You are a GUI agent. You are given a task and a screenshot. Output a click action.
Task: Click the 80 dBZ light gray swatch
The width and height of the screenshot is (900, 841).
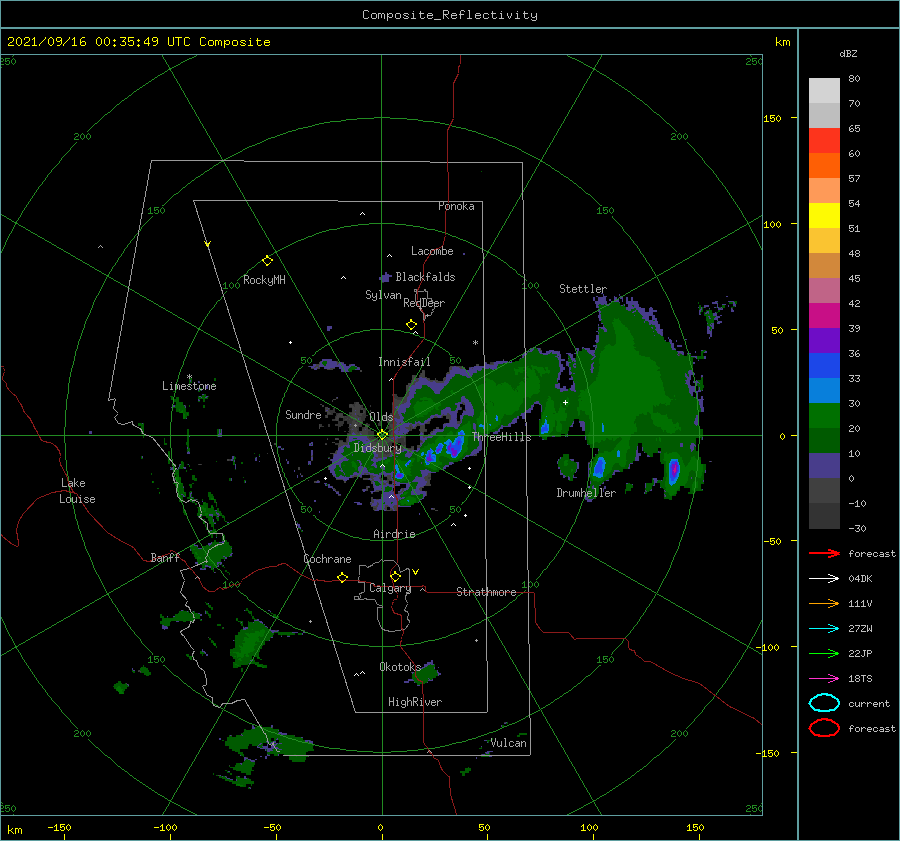point(824,91)
